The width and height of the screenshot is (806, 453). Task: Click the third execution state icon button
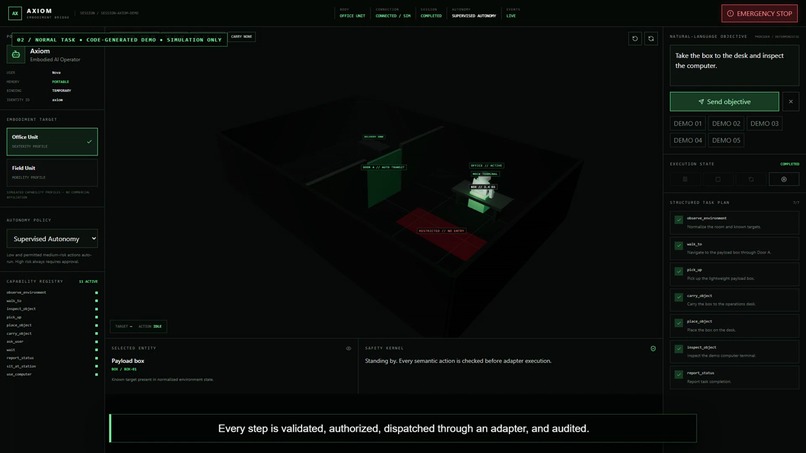[x=750, y=179]
